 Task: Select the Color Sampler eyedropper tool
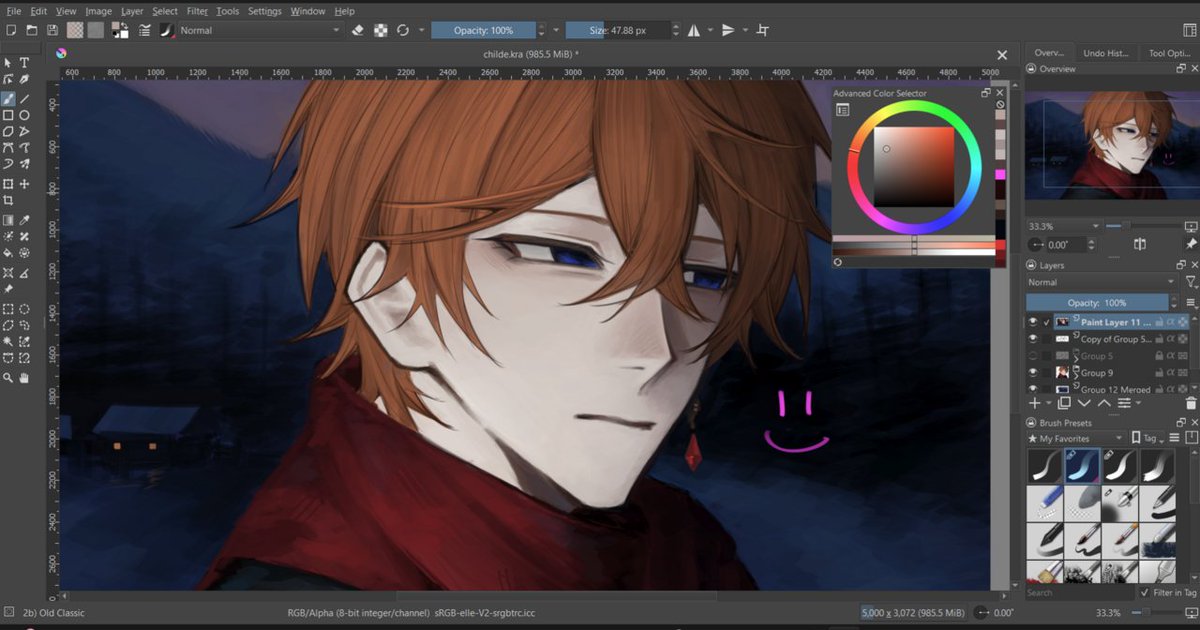pyautogui.click(x=25, y=220)
